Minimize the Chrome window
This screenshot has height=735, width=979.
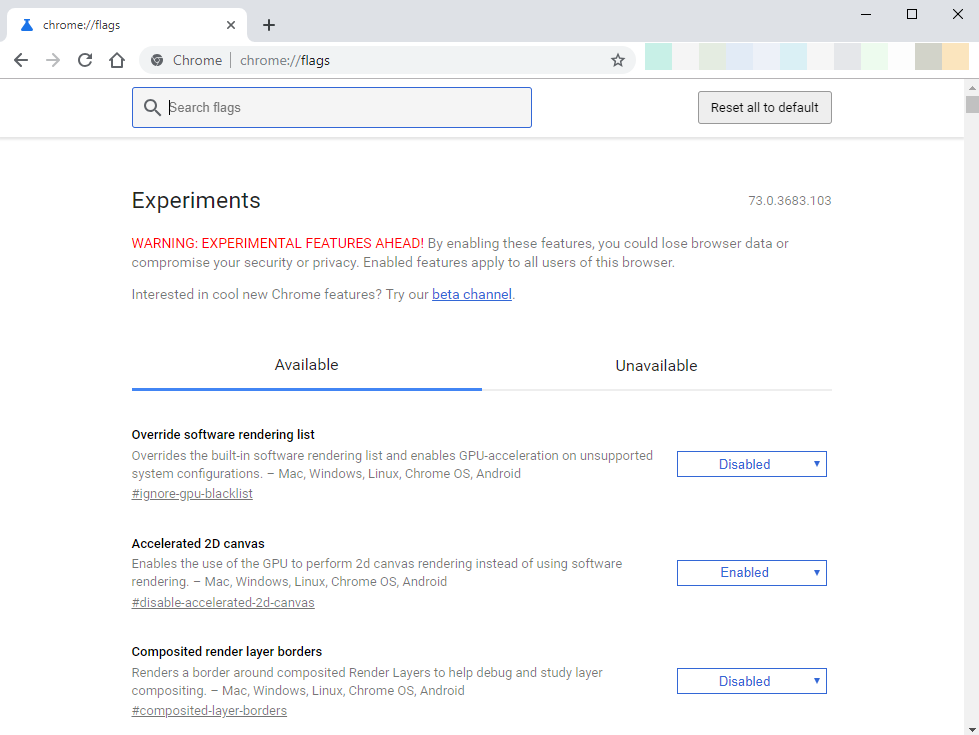pos(866,14)
